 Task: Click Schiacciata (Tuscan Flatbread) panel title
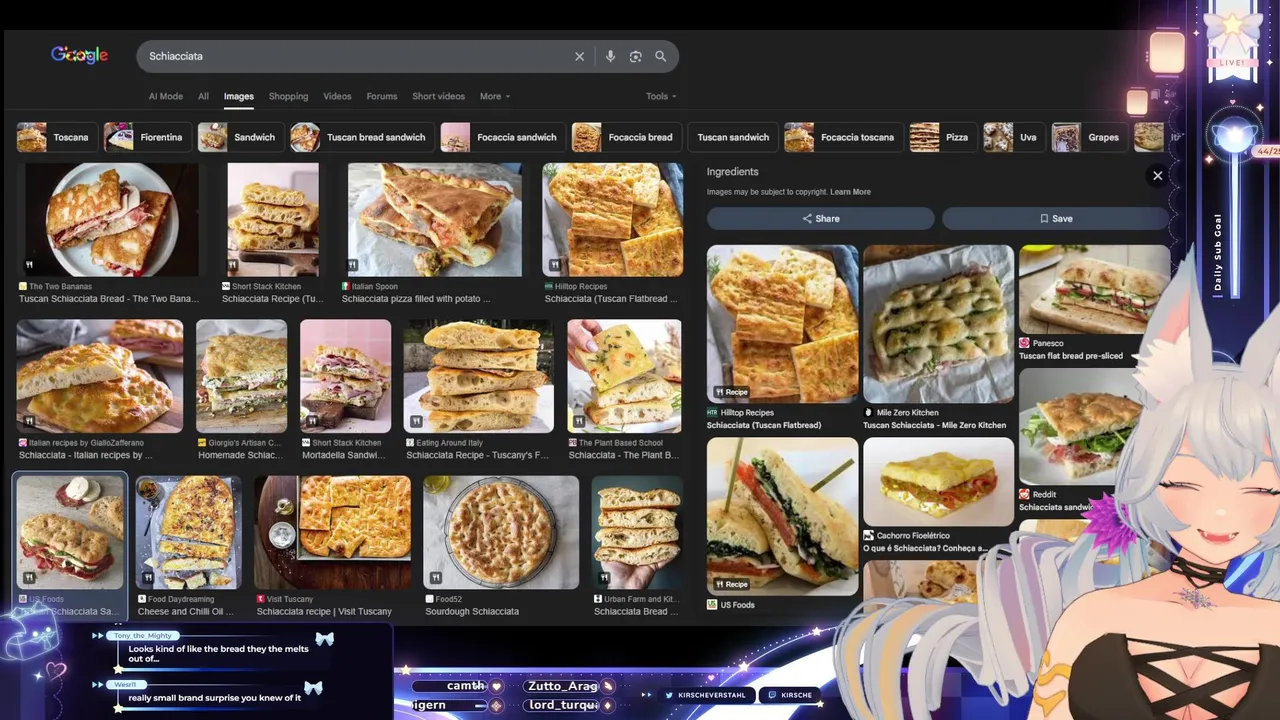tap(764, 425)
